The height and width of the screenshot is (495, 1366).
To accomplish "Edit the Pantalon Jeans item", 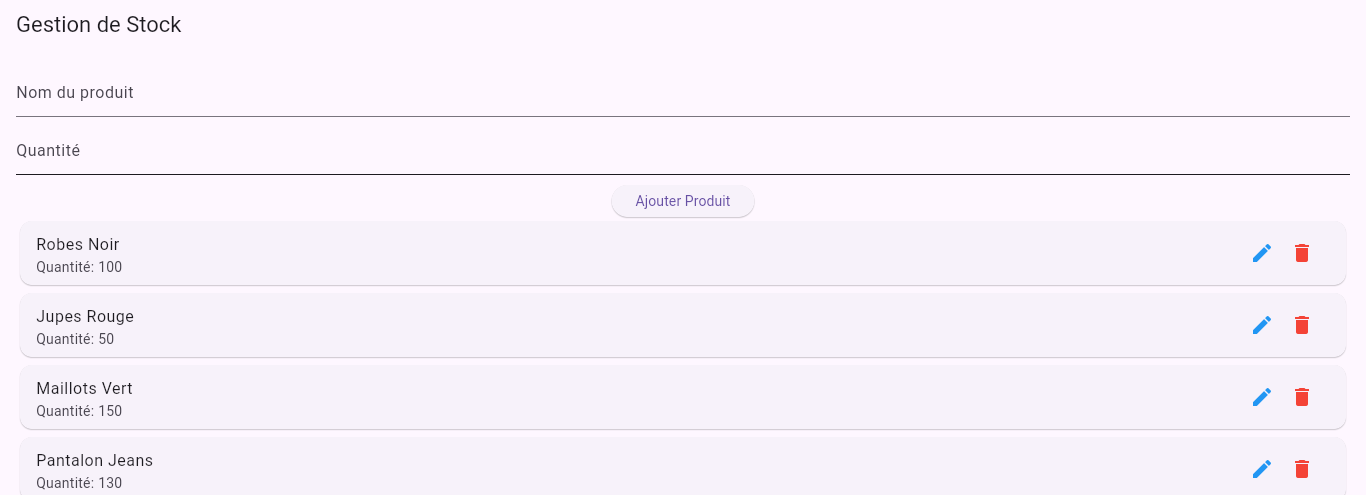I will (1262, 469).
